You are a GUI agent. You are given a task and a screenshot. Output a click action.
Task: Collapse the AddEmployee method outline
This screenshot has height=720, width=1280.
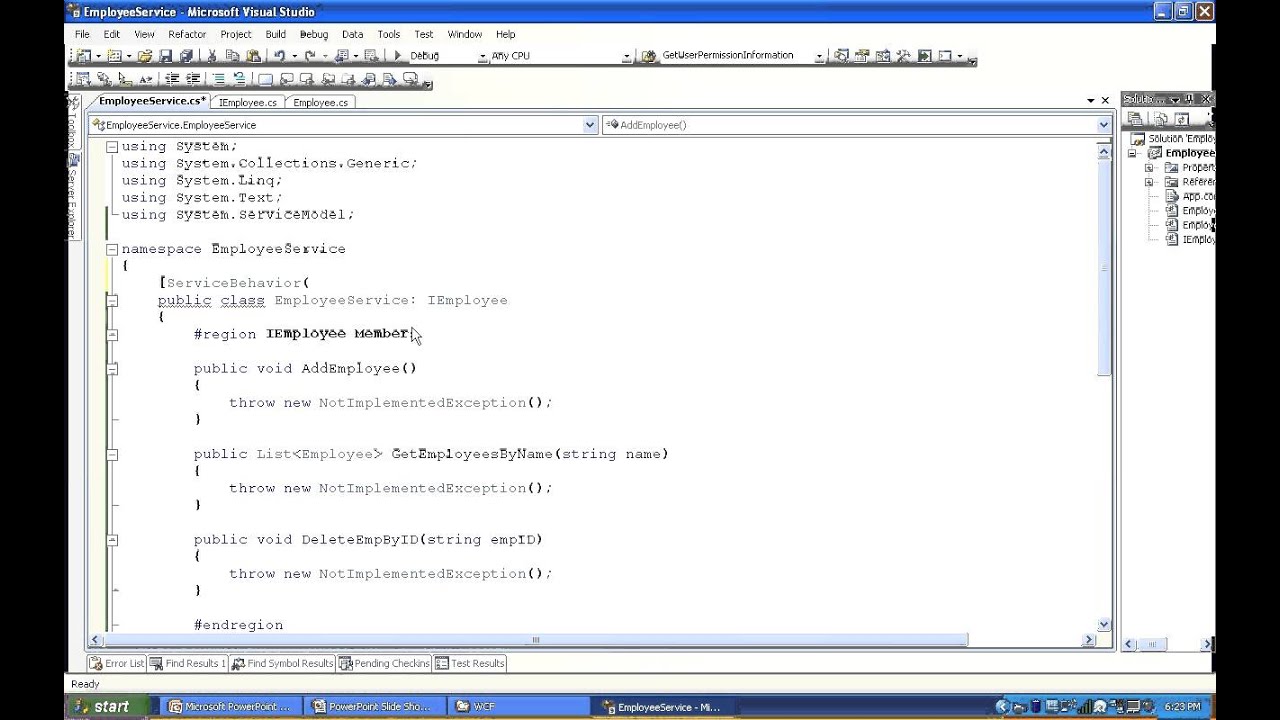(112, 369)
